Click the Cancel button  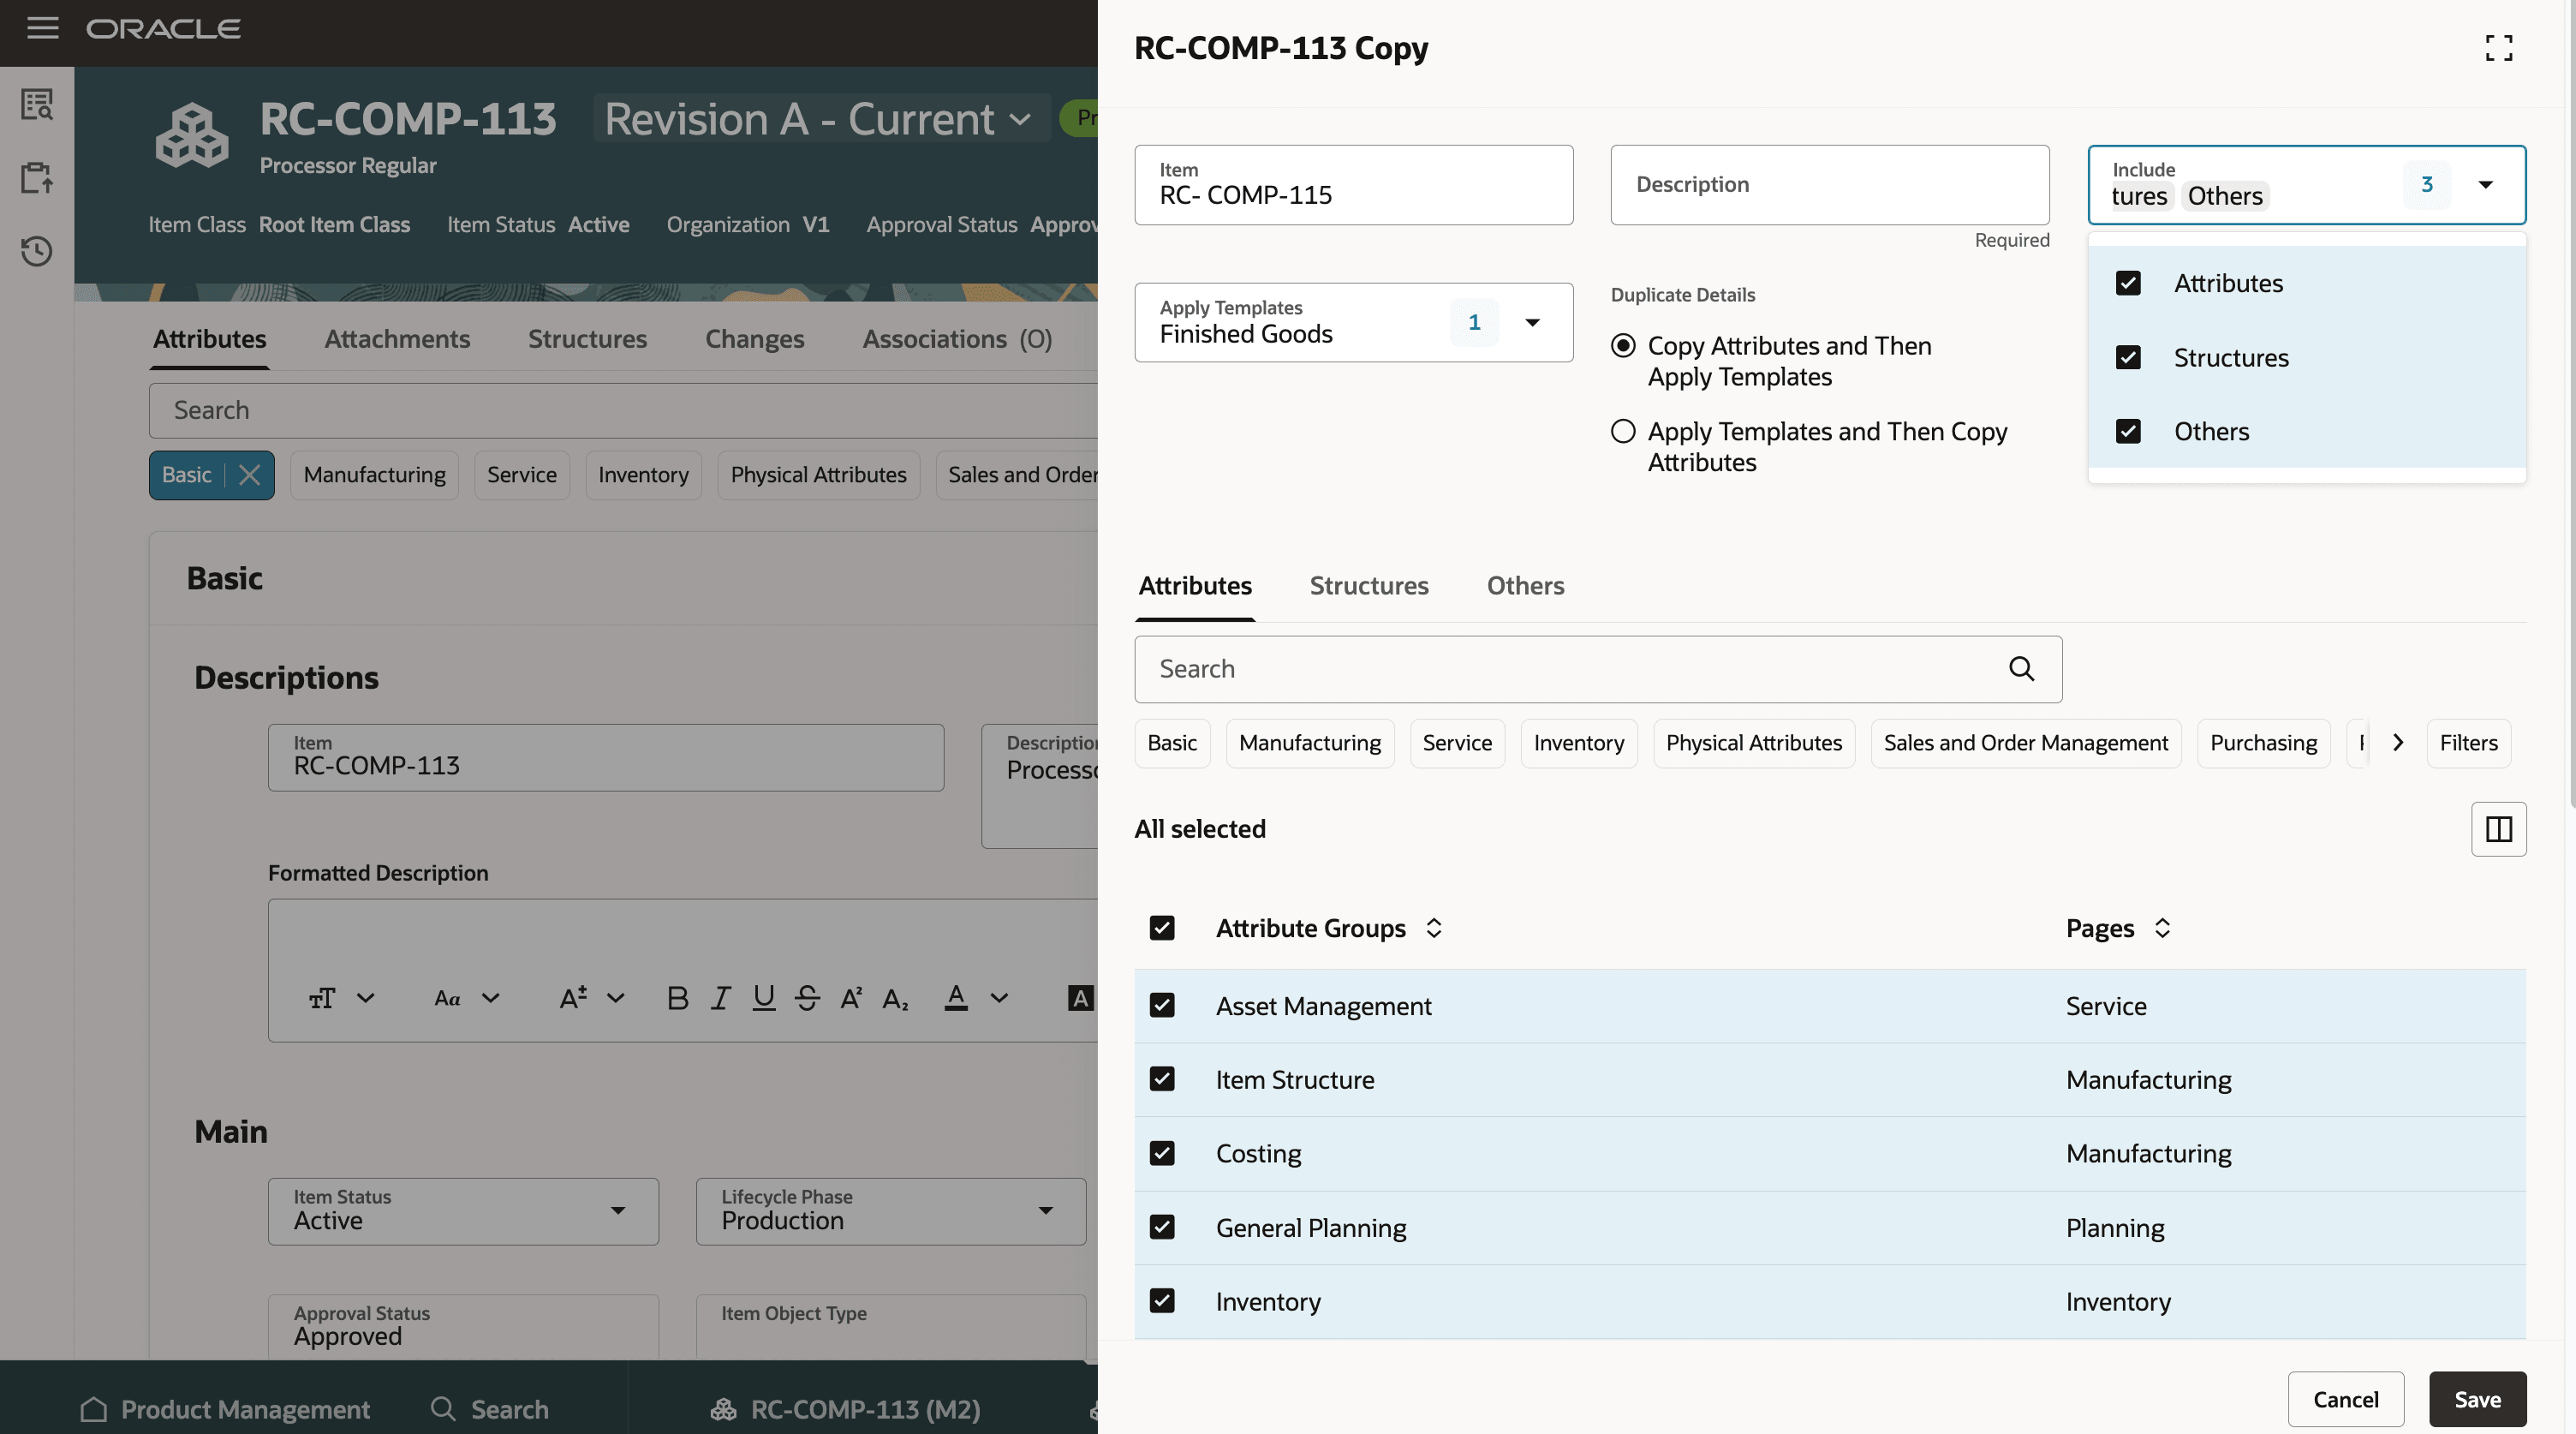pyautogui.click(x=2345, y=1399)
